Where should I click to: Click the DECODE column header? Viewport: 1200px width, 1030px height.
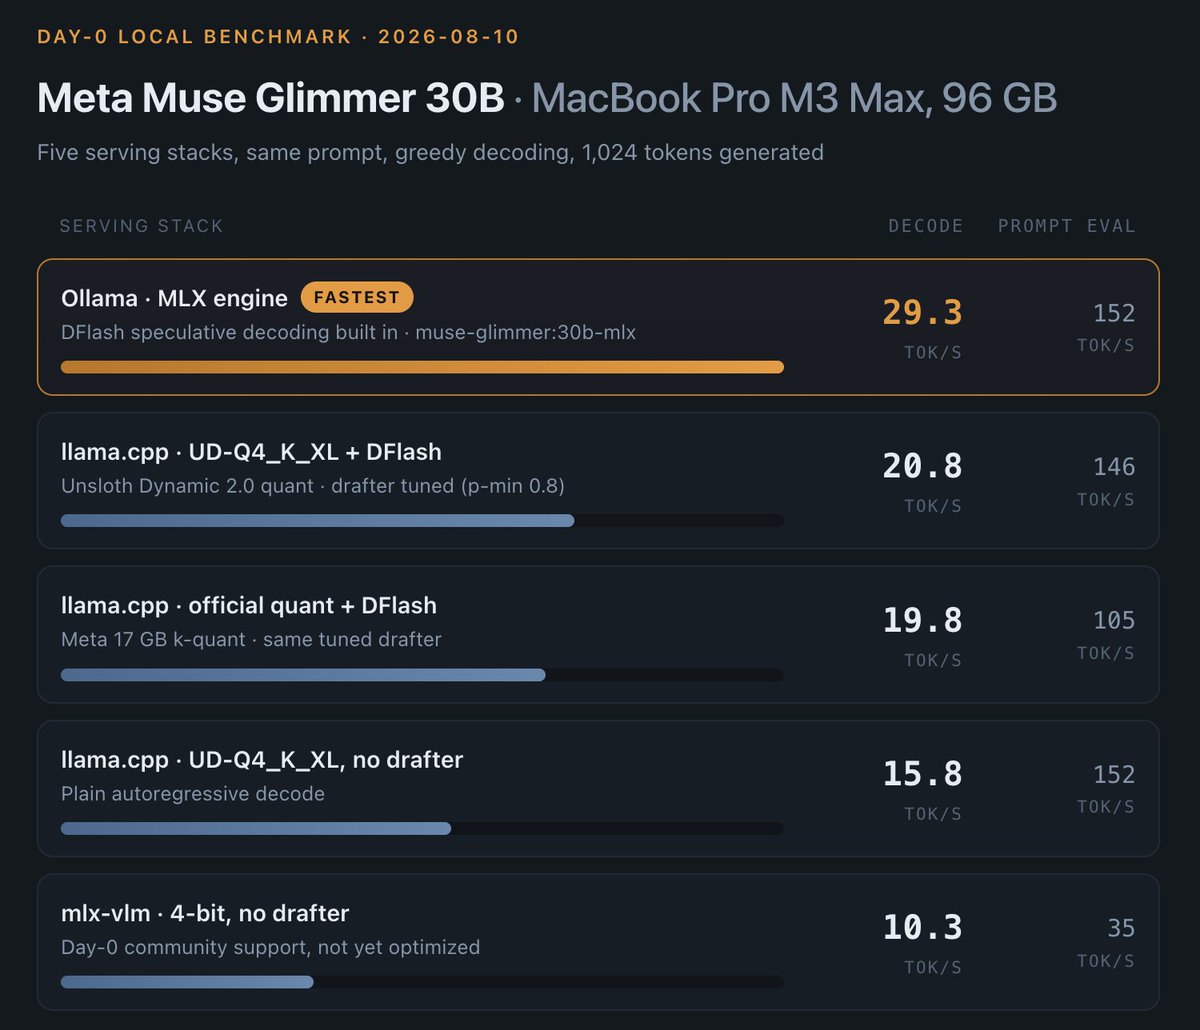[x=926, y=226]
